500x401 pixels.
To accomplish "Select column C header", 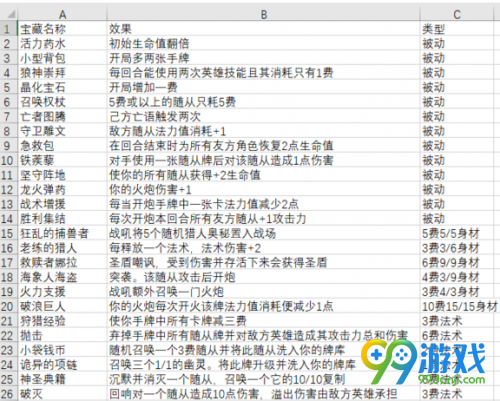I will (x=457, y=14).
